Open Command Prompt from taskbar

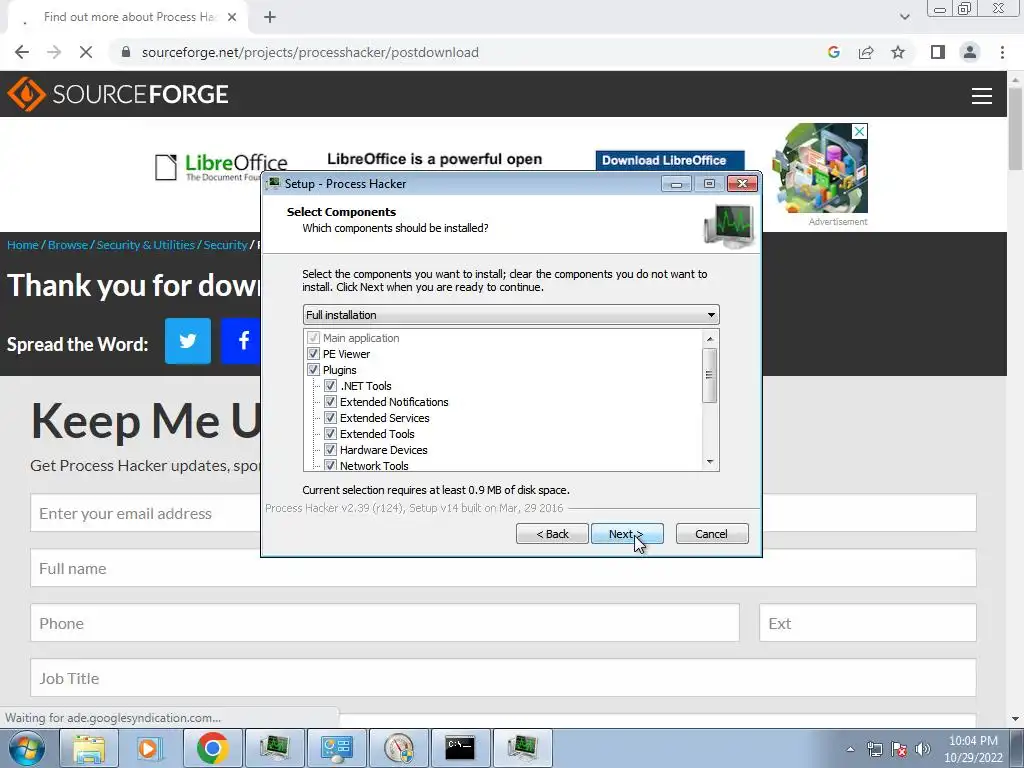click(x=460, y=748)
